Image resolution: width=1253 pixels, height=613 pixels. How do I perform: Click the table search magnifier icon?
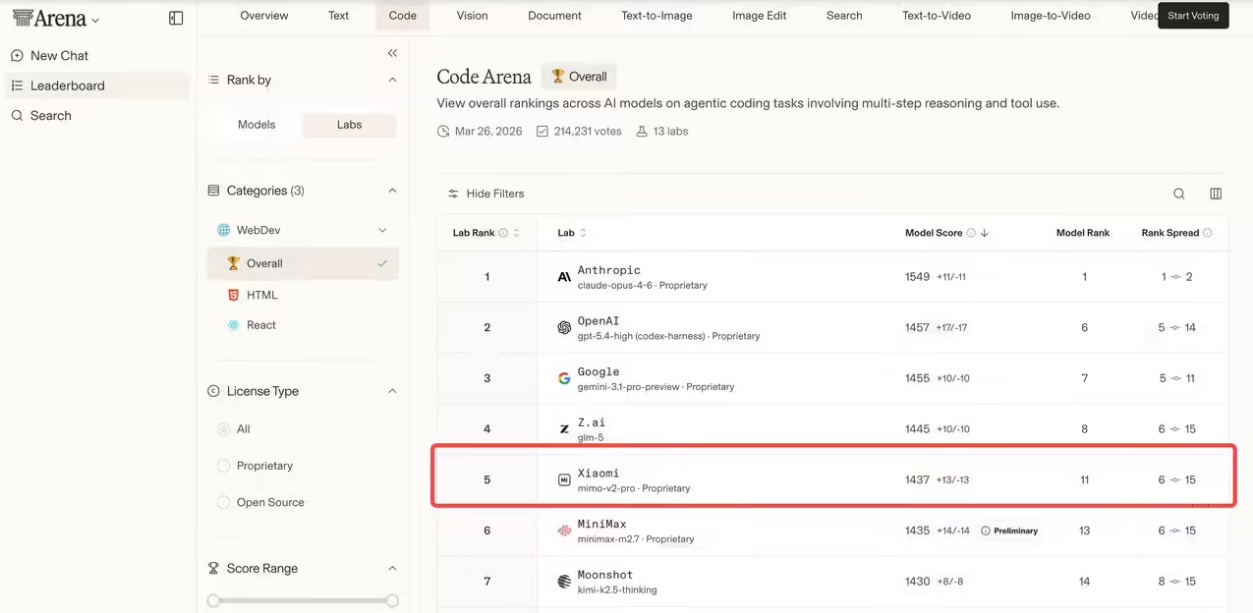click(1179, 194)
